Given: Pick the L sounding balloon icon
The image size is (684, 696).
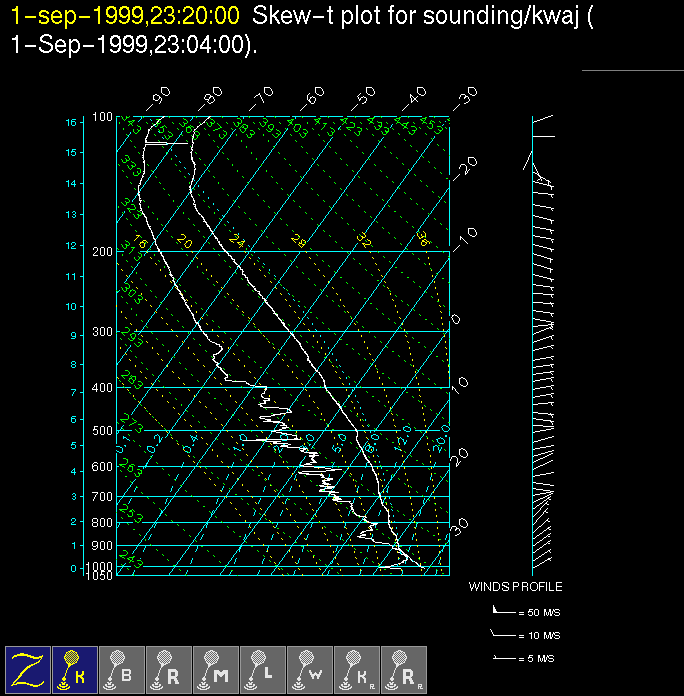Looking at the screenshot, I should 263,669.
